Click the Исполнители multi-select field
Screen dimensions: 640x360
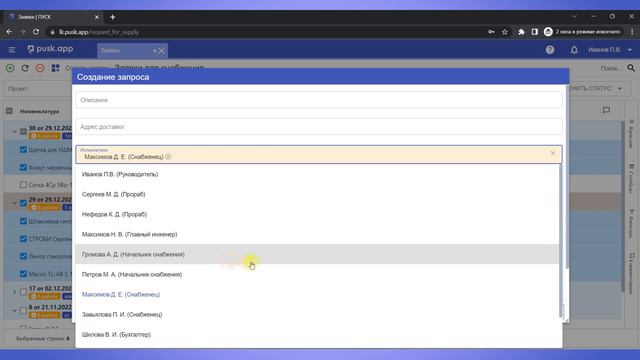[x=318, y=154]
